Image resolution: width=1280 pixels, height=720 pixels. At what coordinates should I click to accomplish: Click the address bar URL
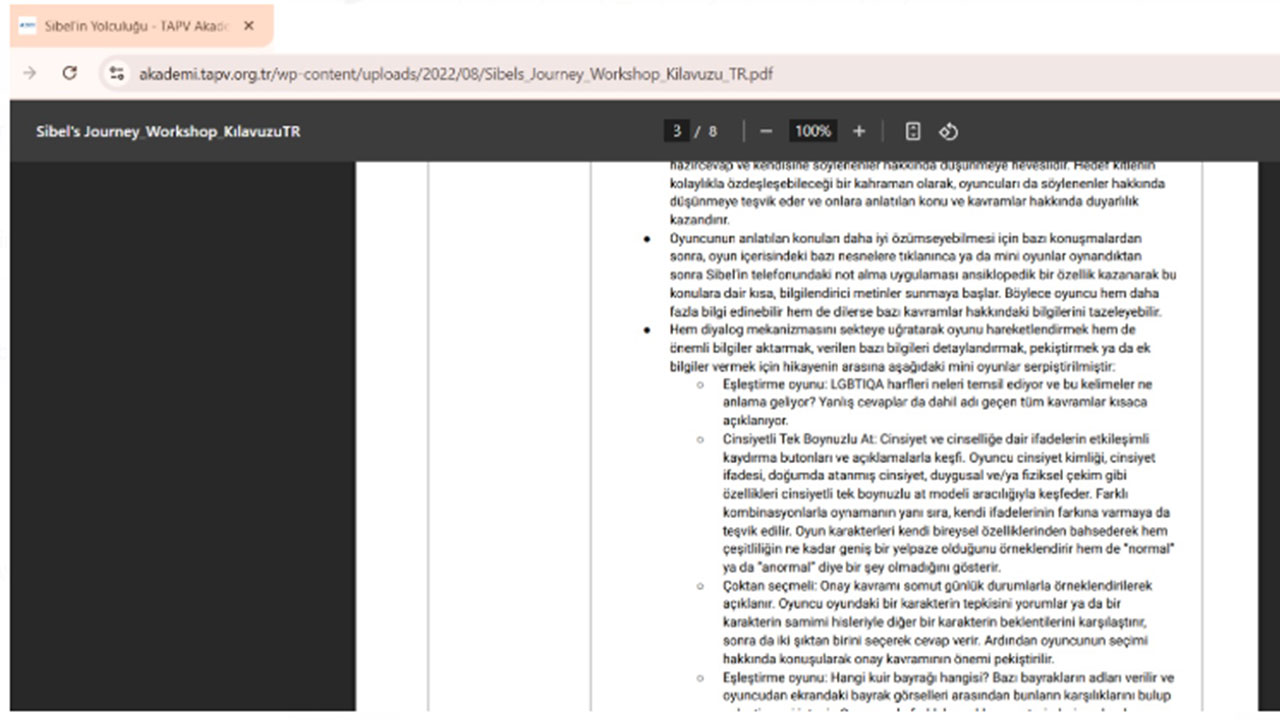(455, 74)
